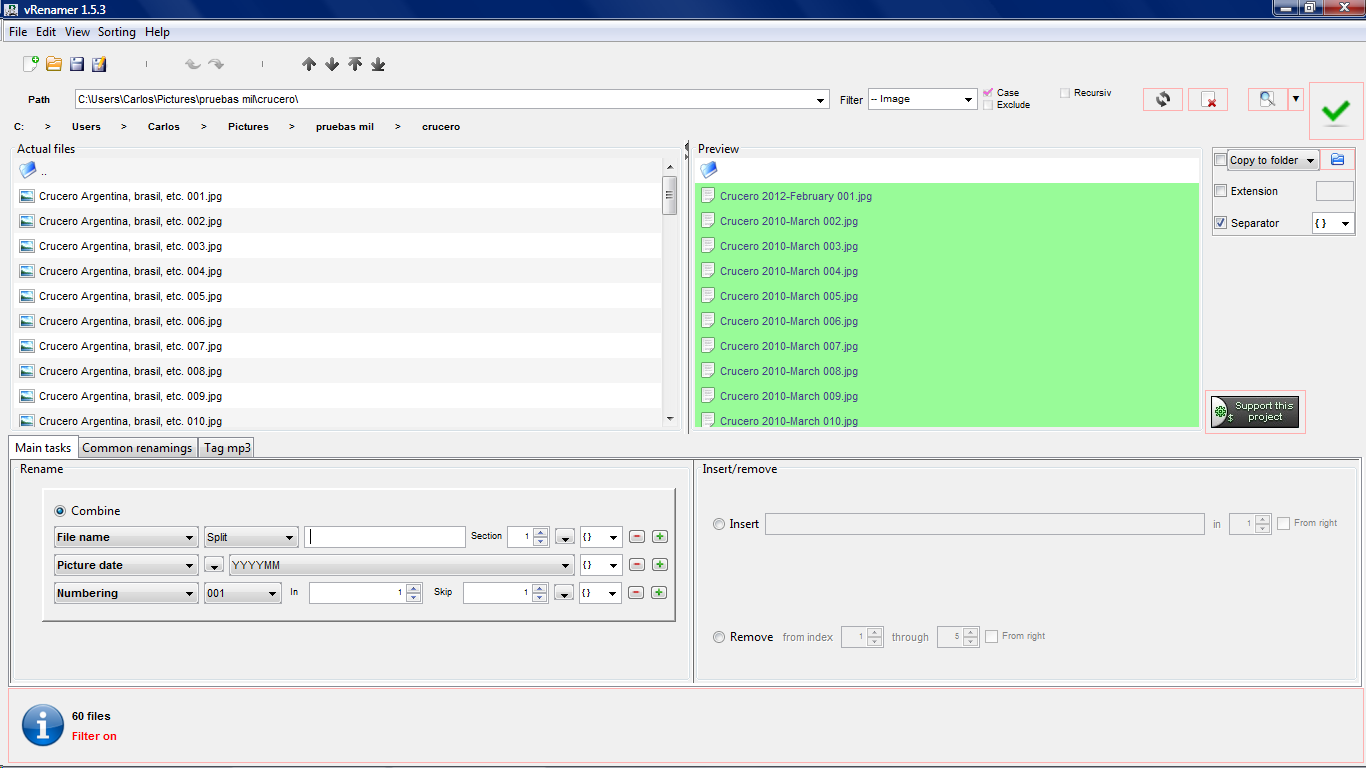Screen dimensions: 1366x768
Task: Click the new file icon in toolbar
Action: pyautogui.click(x=31, y=64)
